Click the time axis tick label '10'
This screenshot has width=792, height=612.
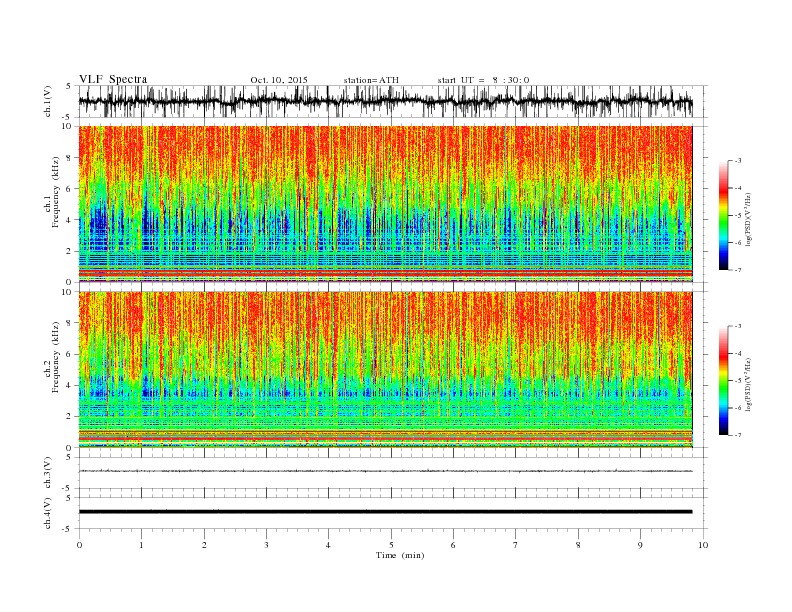[x=703, y=545]
